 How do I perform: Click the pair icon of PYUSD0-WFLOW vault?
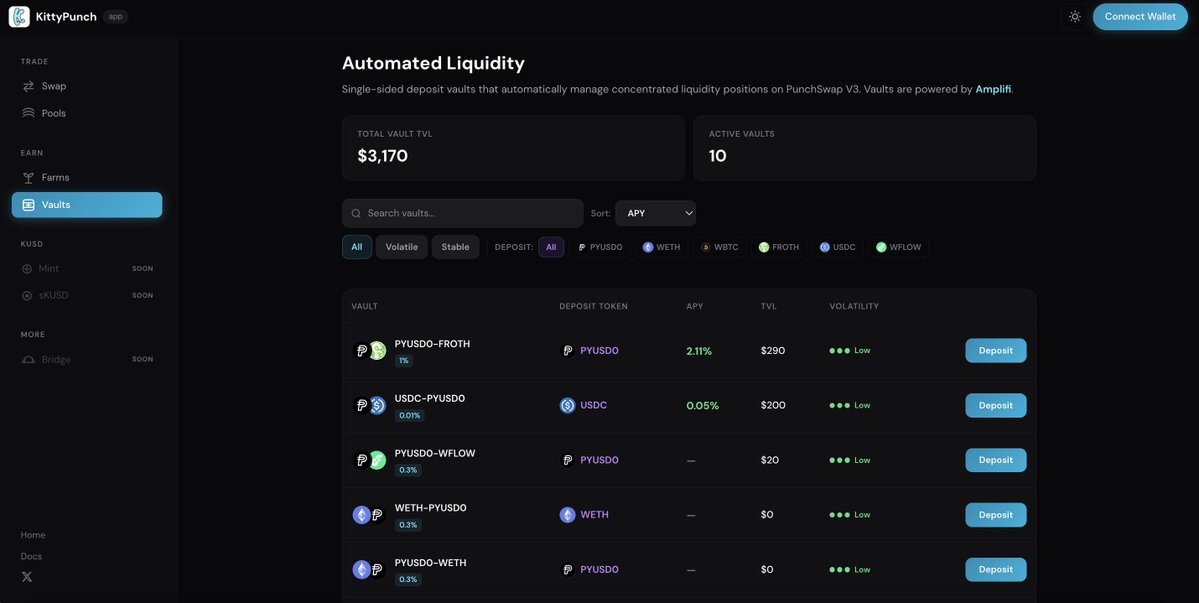click(369, 460)
